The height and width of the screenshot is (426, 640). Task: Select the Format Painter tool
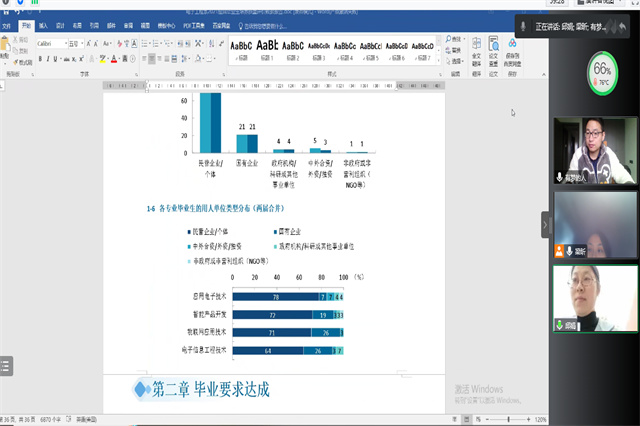coord(22,63)
